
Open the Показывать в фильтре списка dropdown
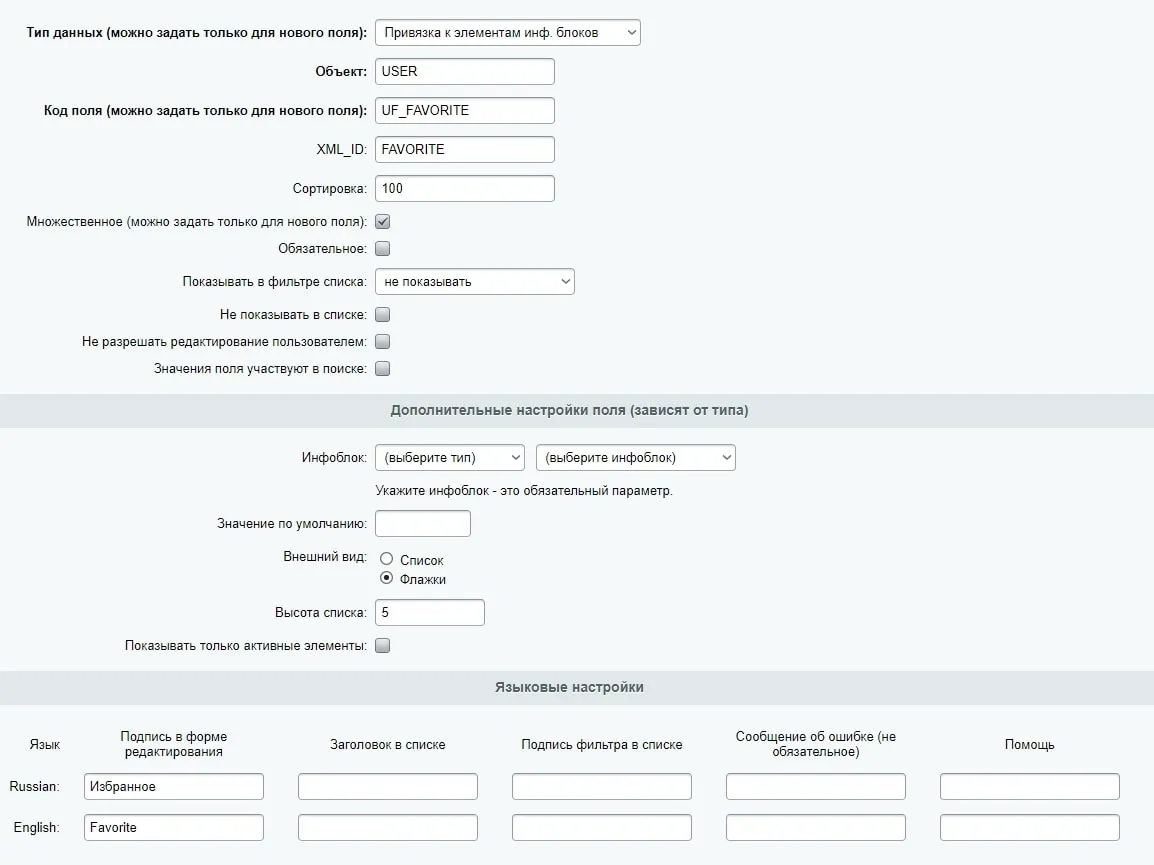(x=475, y=281)
